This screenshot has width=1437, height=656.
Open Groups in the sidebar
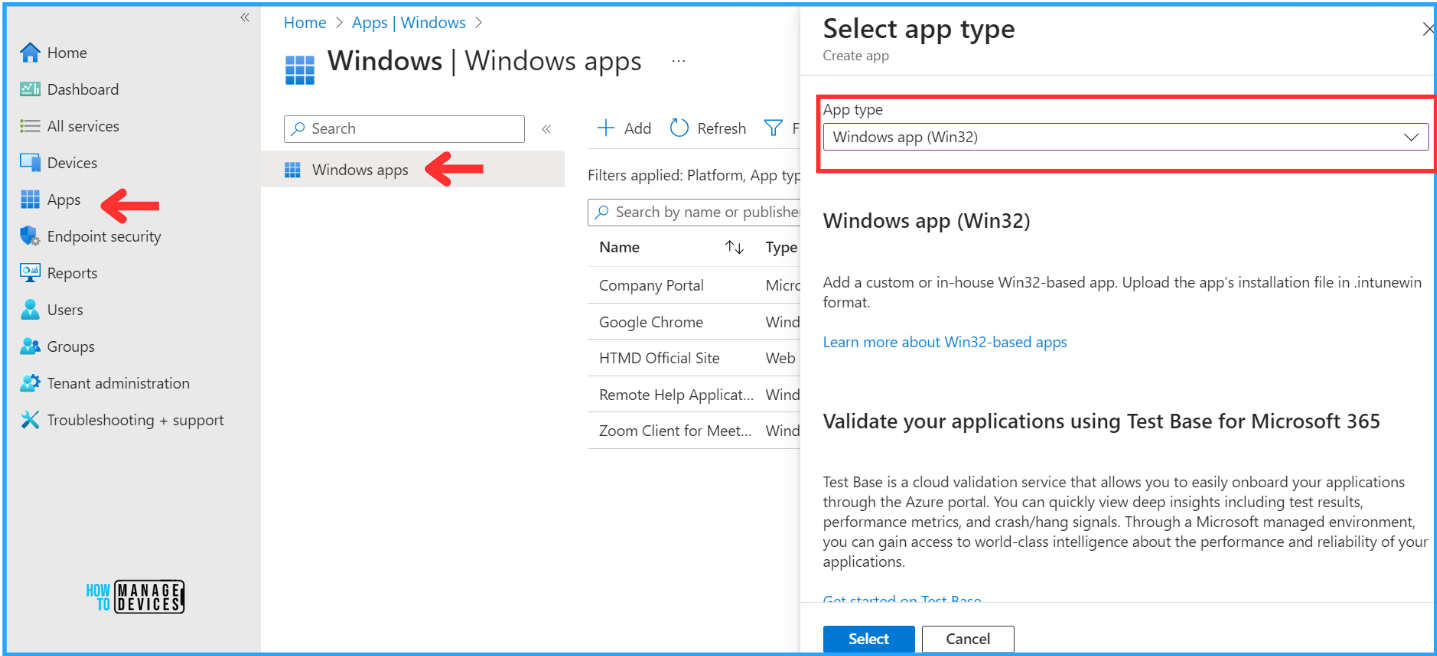(71, 347)
